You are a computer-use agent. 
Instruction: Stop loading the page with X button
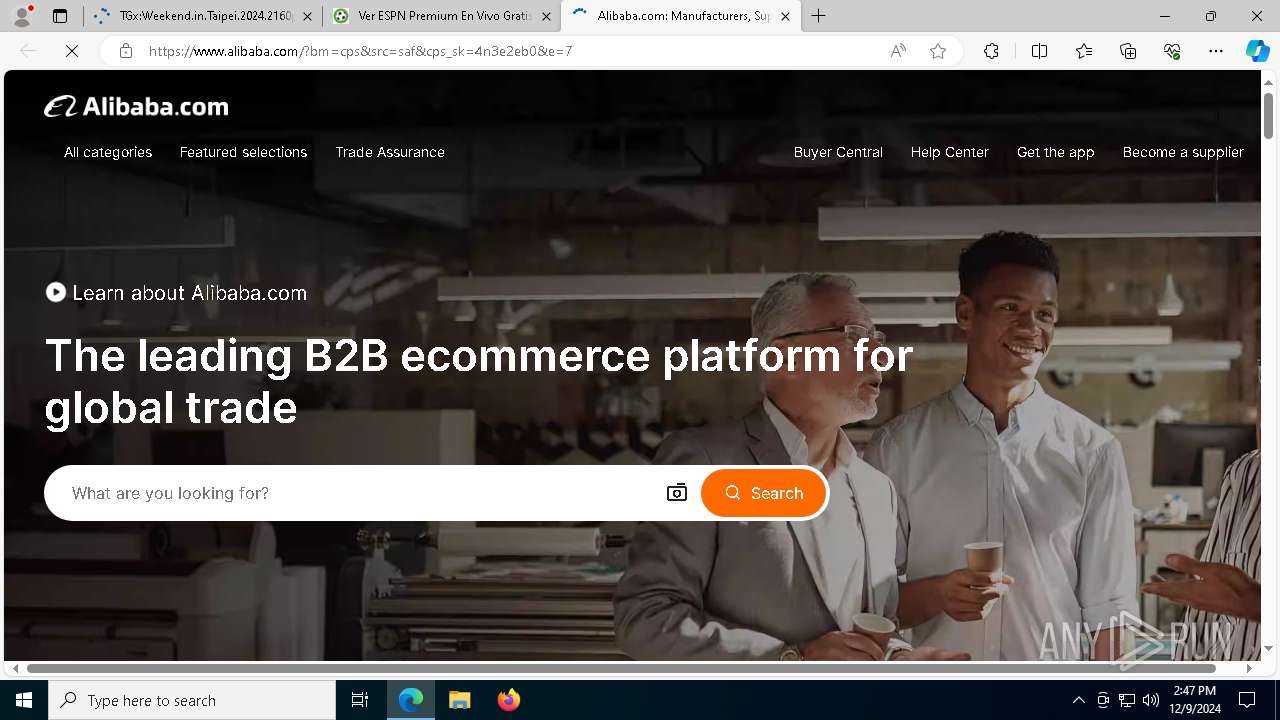pos(72,51)
